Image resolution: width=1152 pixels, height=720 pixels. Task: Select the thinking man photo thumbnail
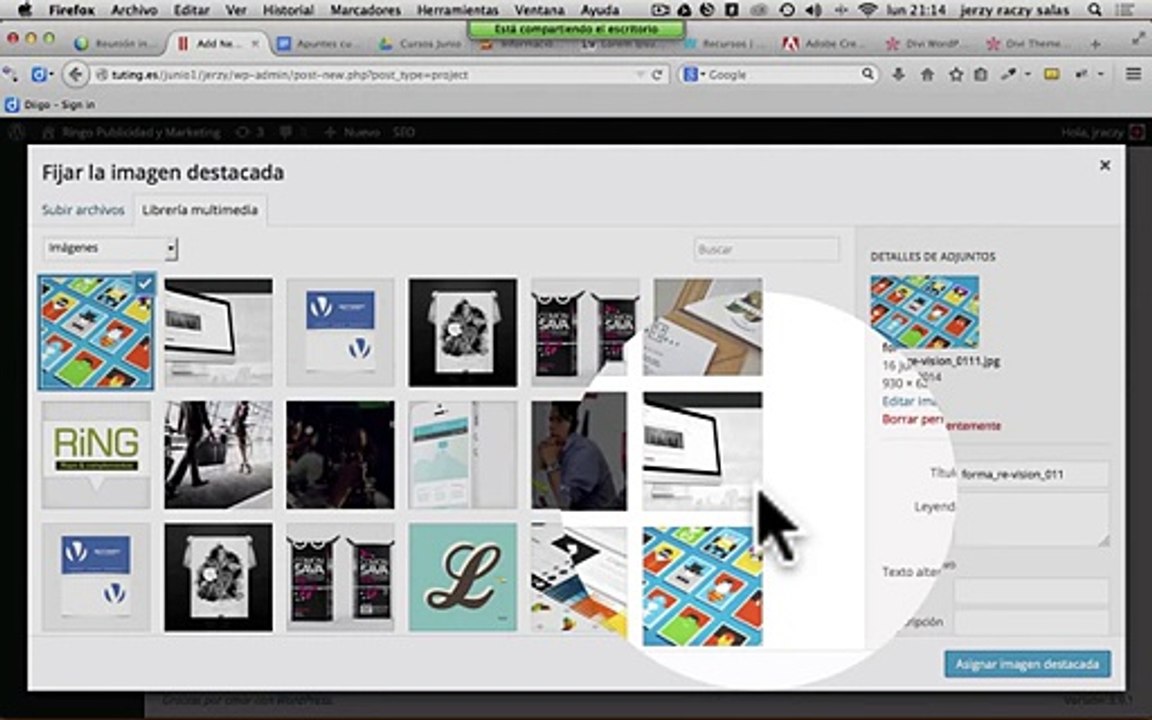point(580,455)
